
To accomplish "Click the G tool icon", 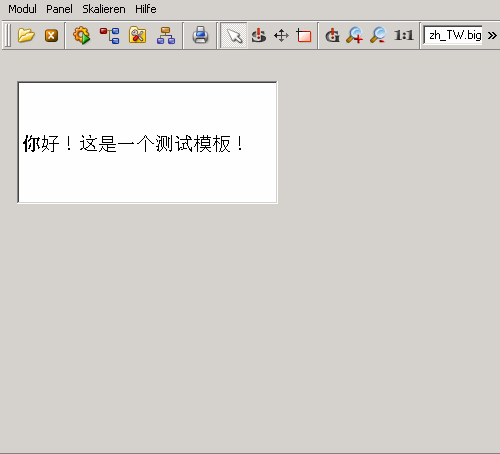I will coord(332,35).
